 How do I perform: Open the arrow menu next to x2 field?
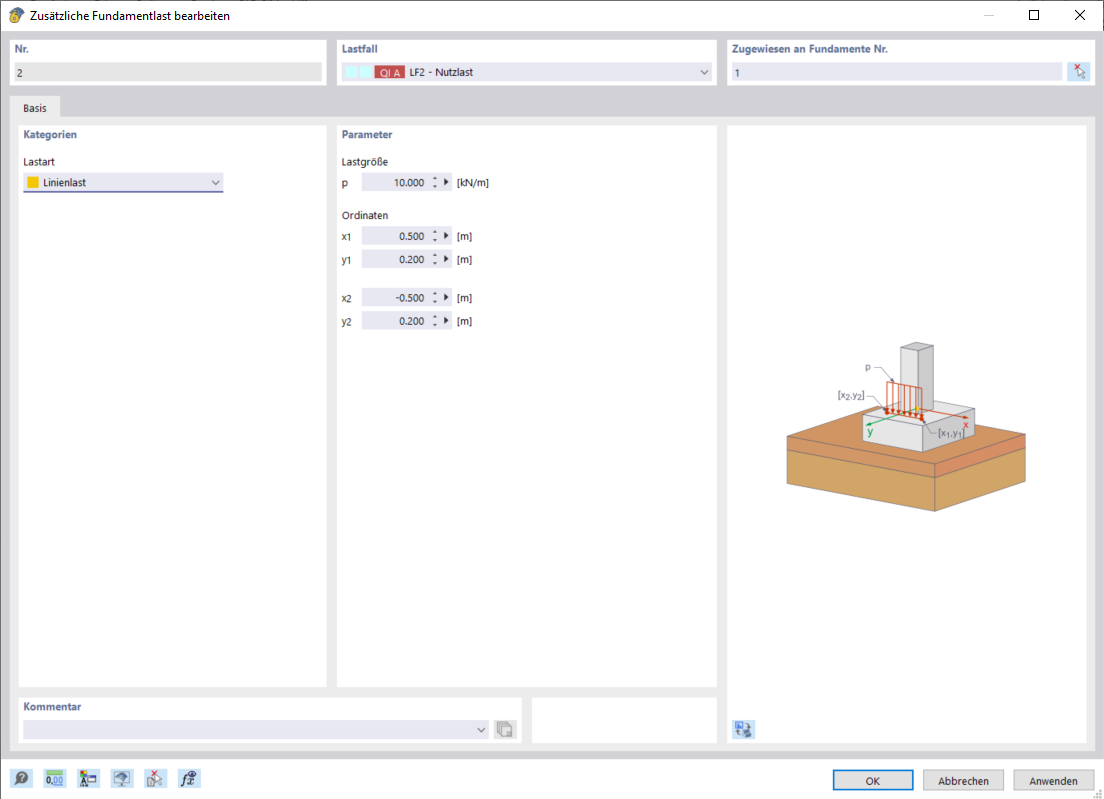pyautogui.click(x=446, y=298)
